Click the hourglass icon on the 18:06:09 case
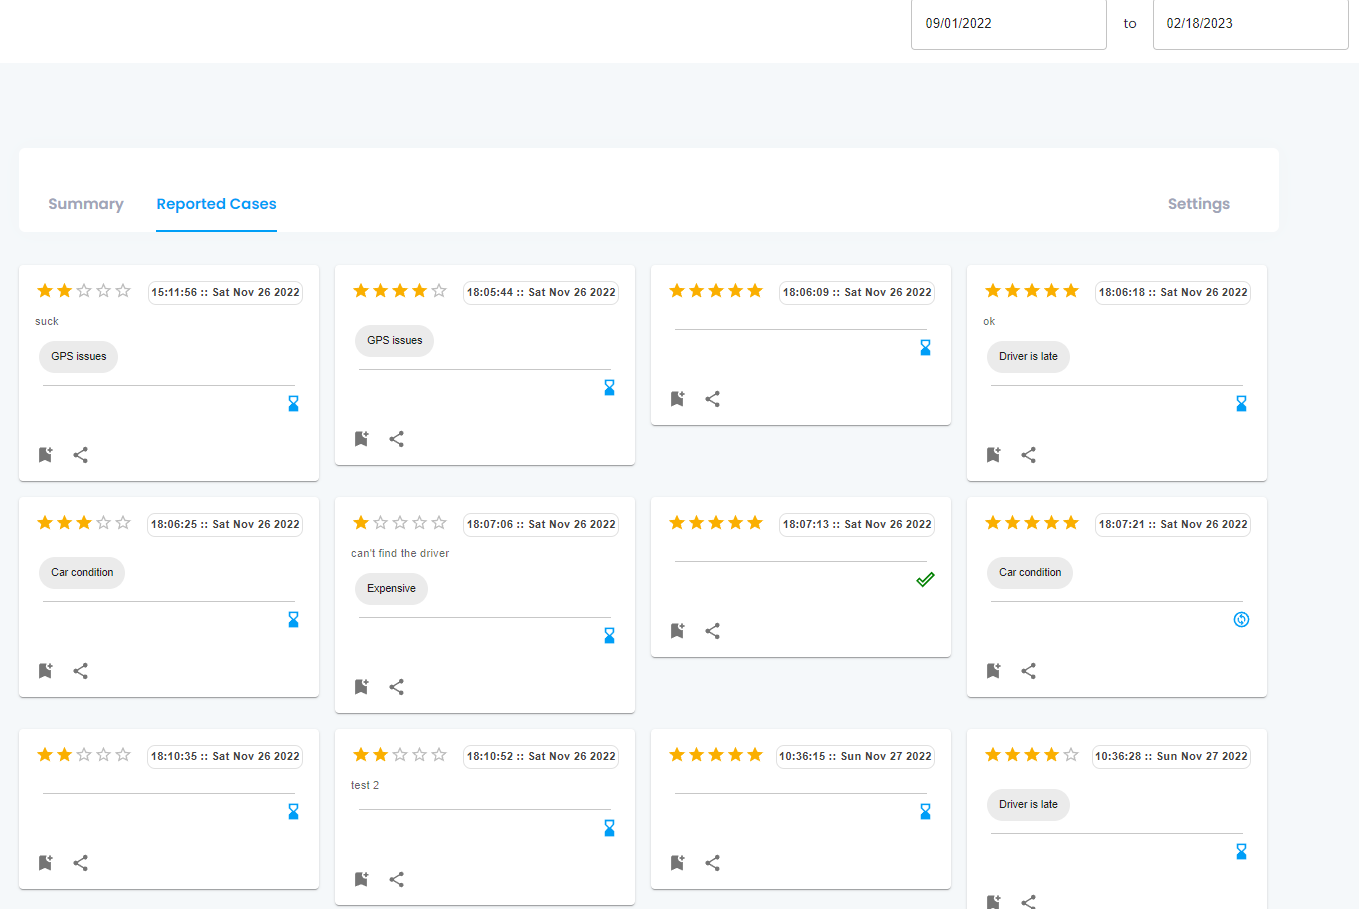The height and width of the screenshot is (909, 1359). tap(925, 348)
